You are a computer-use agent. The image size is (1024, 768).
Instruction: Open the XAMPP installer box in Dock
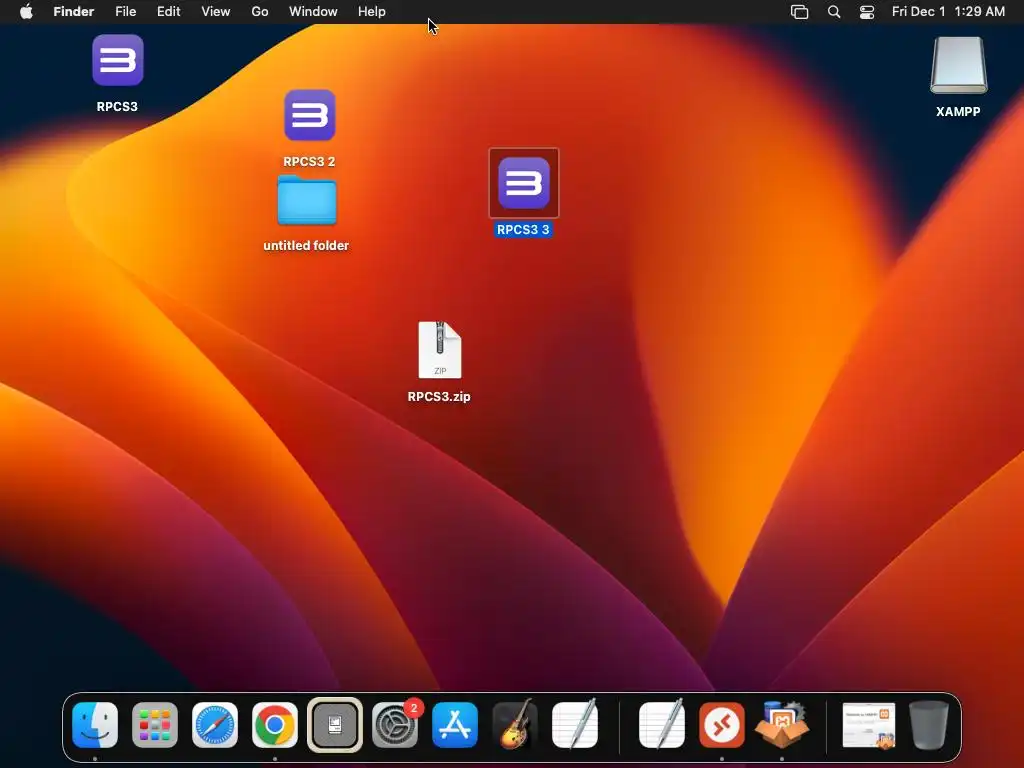(x=782, y=725)
